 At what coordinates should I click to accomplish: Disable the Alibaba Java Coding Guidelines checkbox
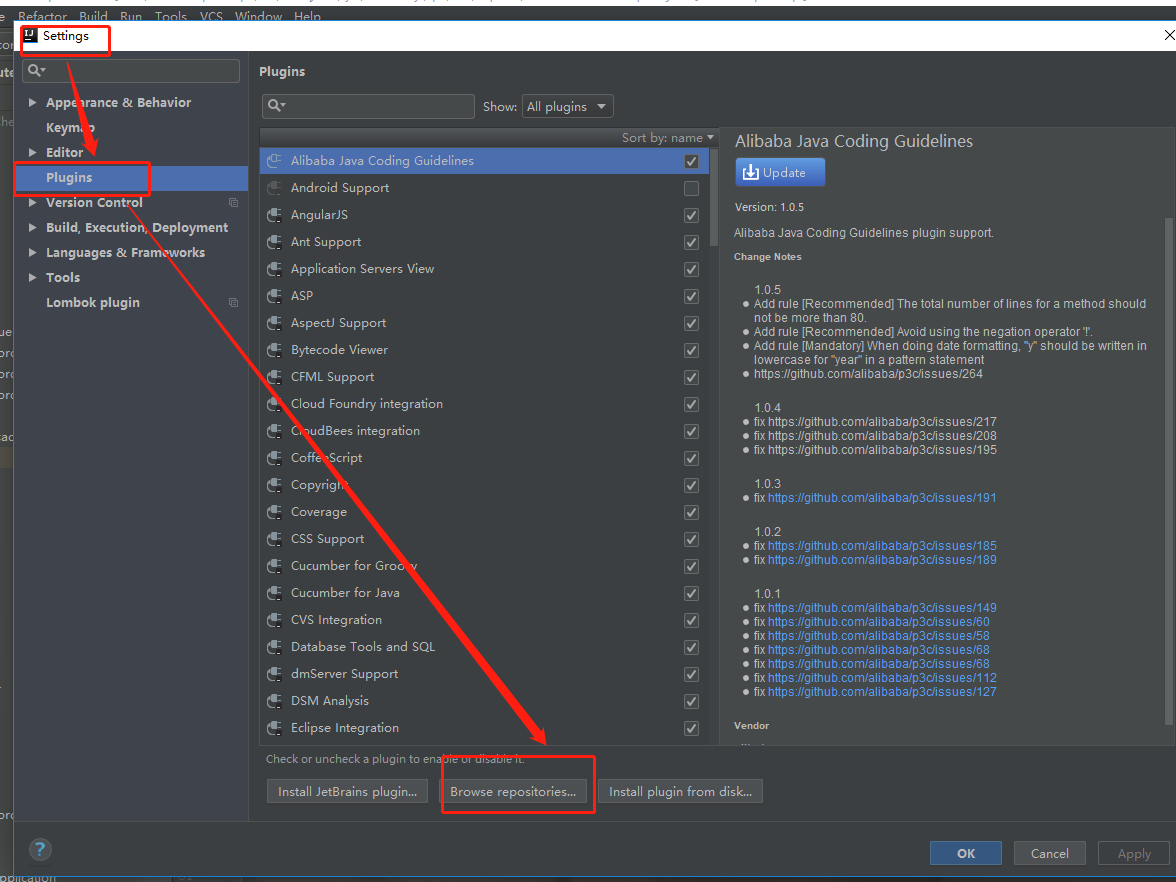point(692,161)
